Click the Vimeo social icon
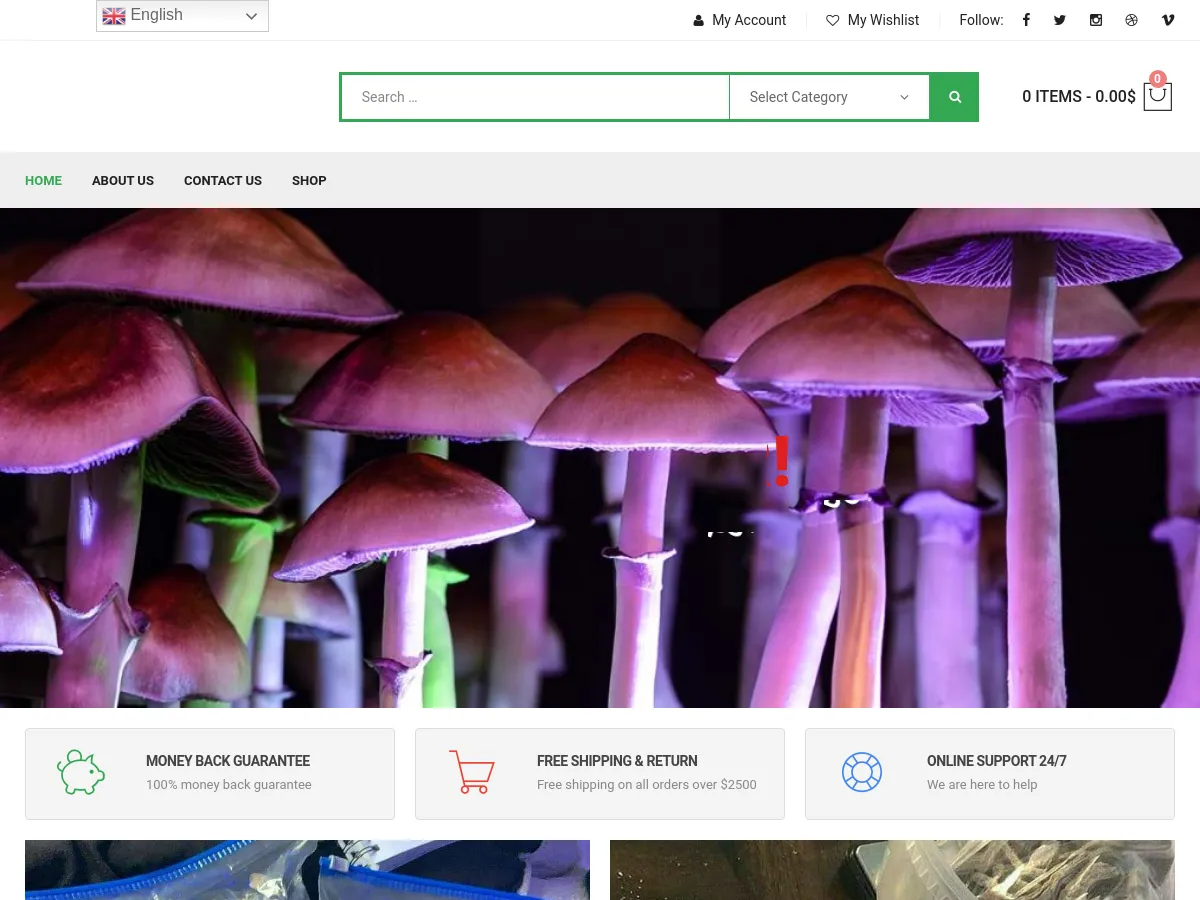This screenshot has width=1200, height=900. [1167, 20]
